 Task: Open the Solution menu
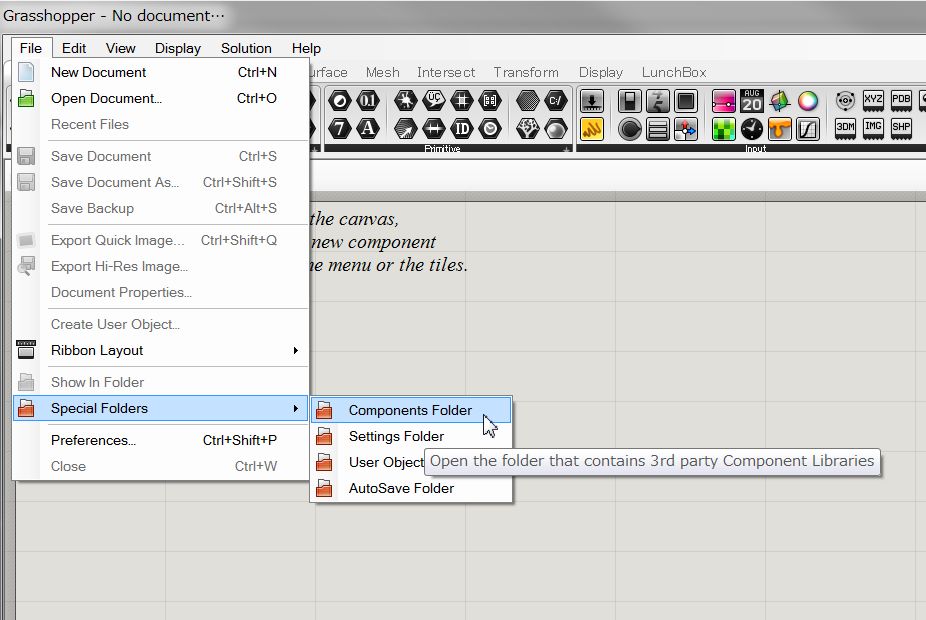point(246,48)
